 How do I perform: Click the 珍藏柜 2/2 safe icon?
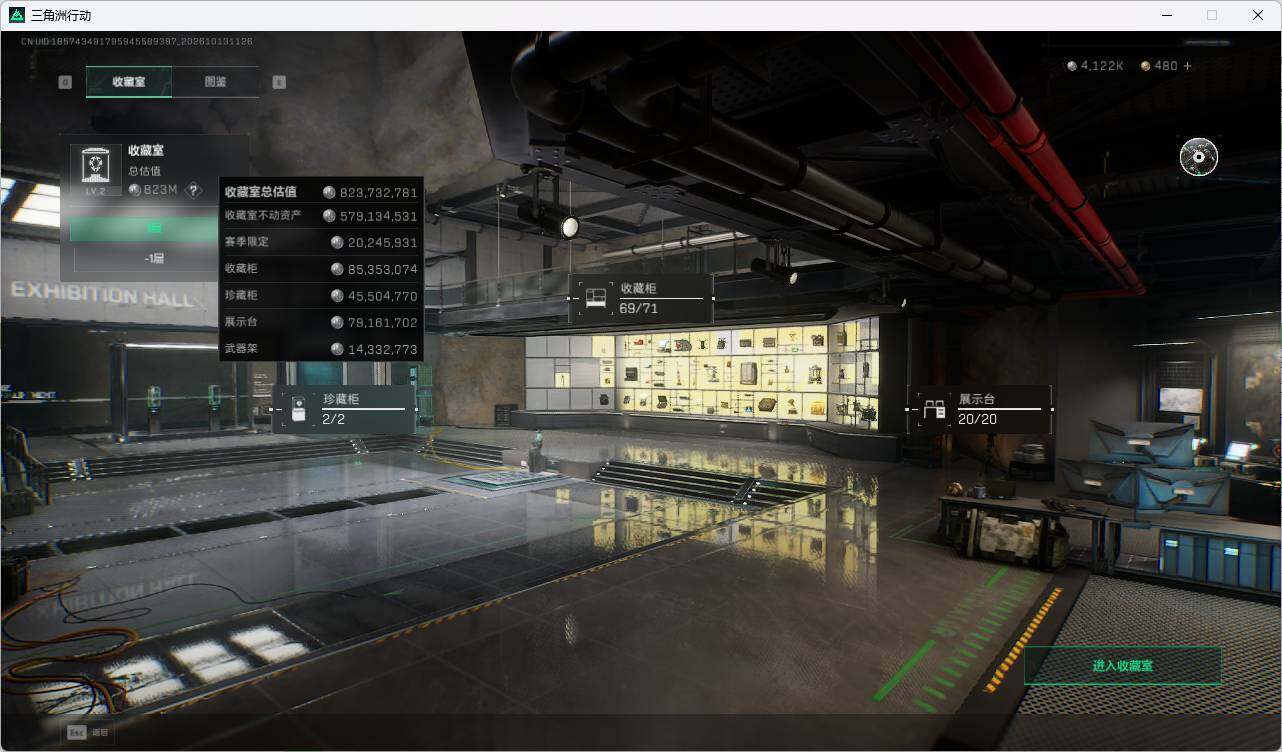(x=298, y=409)
